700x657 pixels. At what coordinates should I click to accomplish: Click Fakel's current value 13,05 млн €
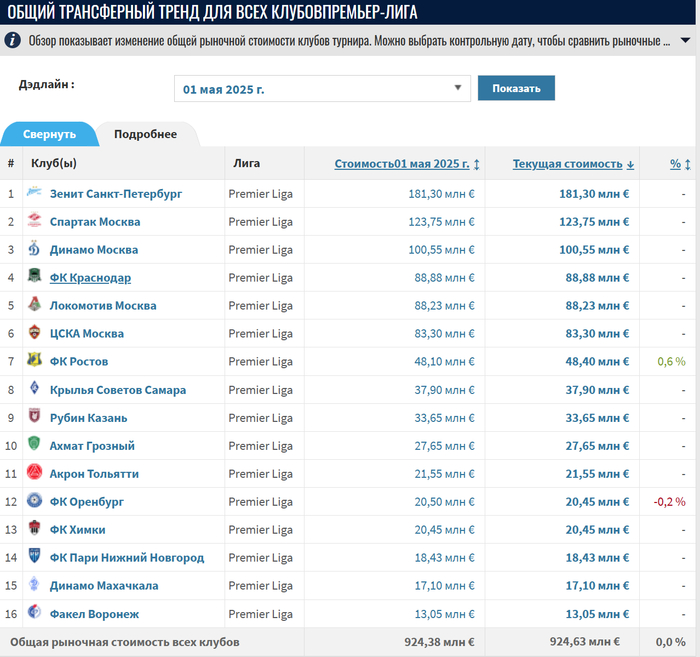click(x=597, y=614)
